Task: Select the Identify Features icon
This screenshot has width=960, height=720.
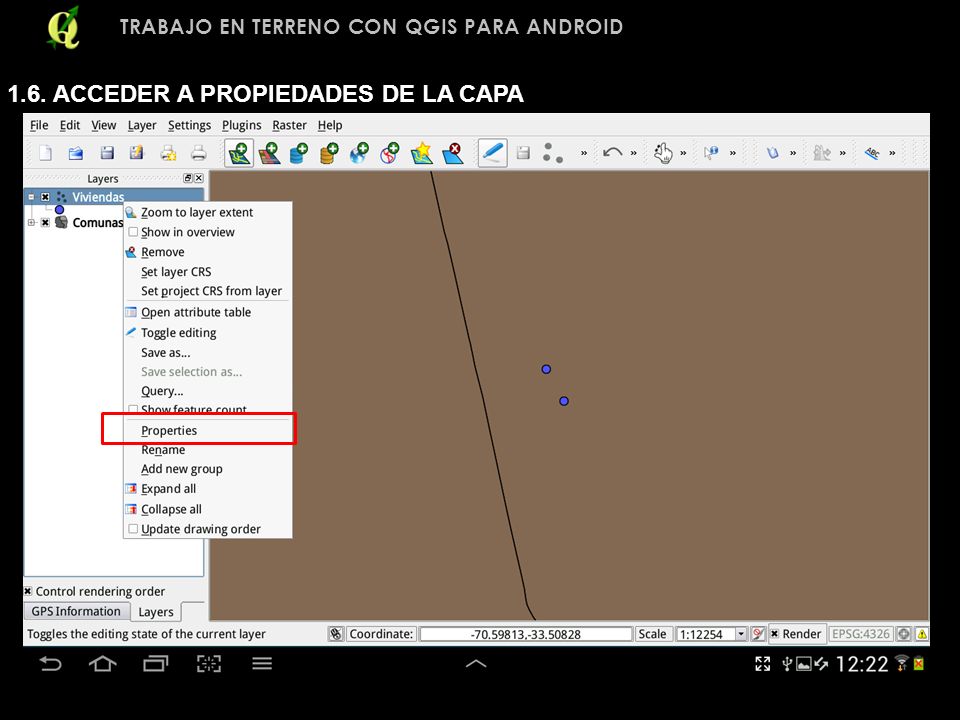Action: [711, 152]
